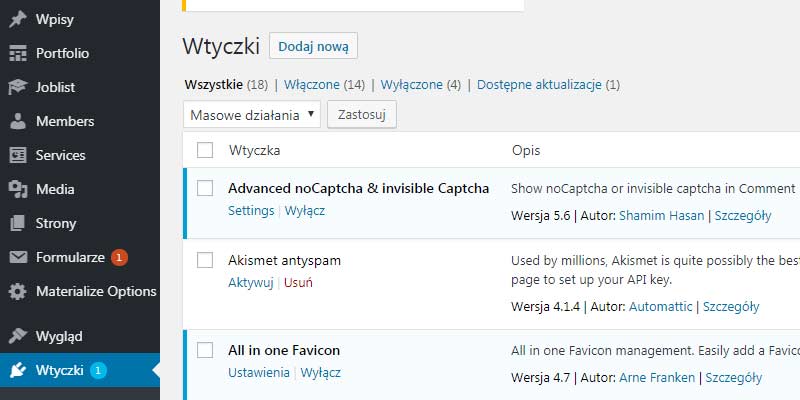Click the Strony pages icon
This screenshot has width=800, height=400.
pos(18,223)
